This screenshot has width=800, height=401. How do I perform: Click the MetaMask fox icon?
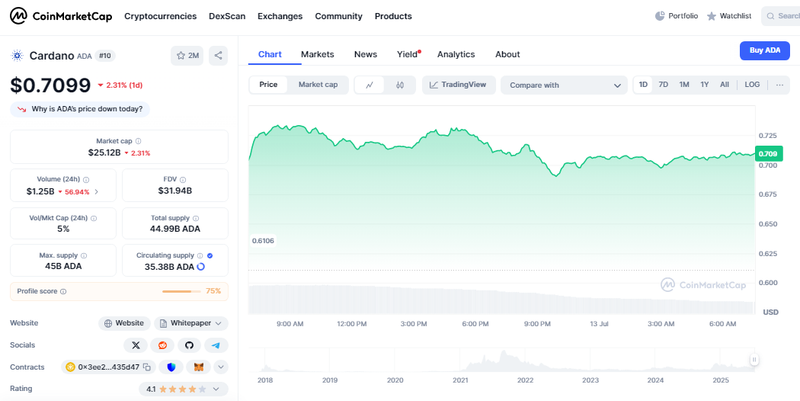[x=198, y=367]
